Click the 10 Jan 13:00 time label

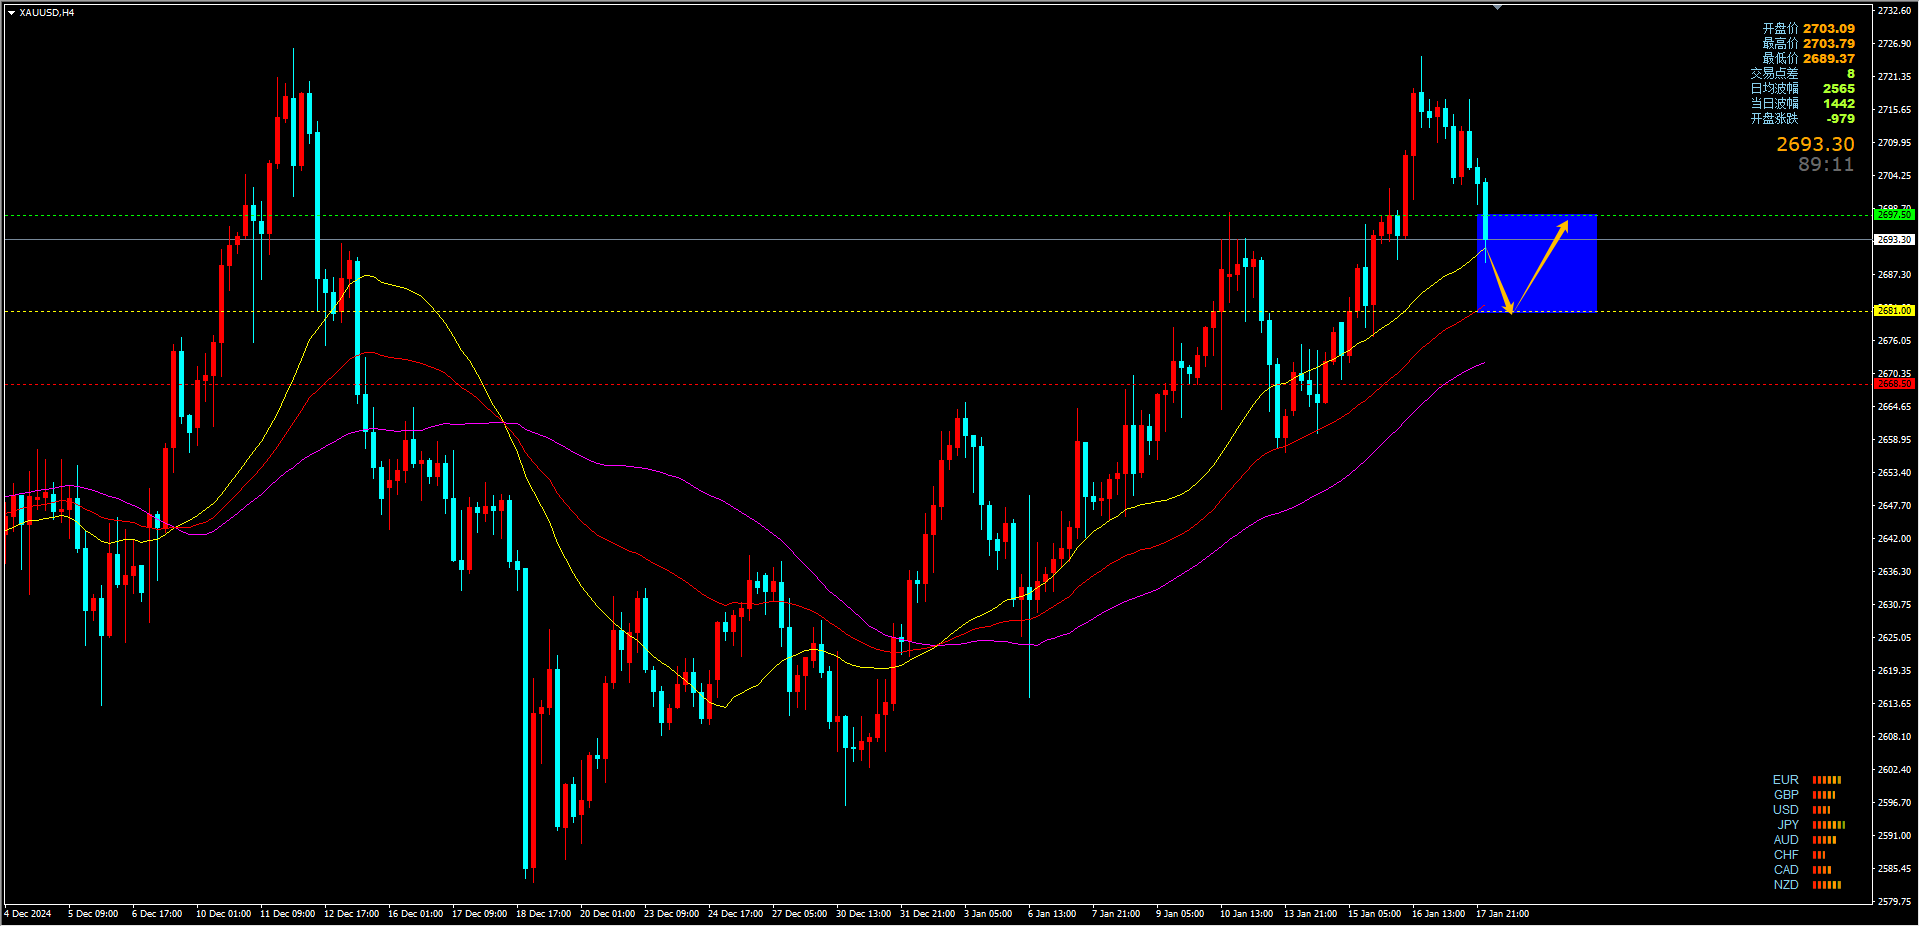1246,914
